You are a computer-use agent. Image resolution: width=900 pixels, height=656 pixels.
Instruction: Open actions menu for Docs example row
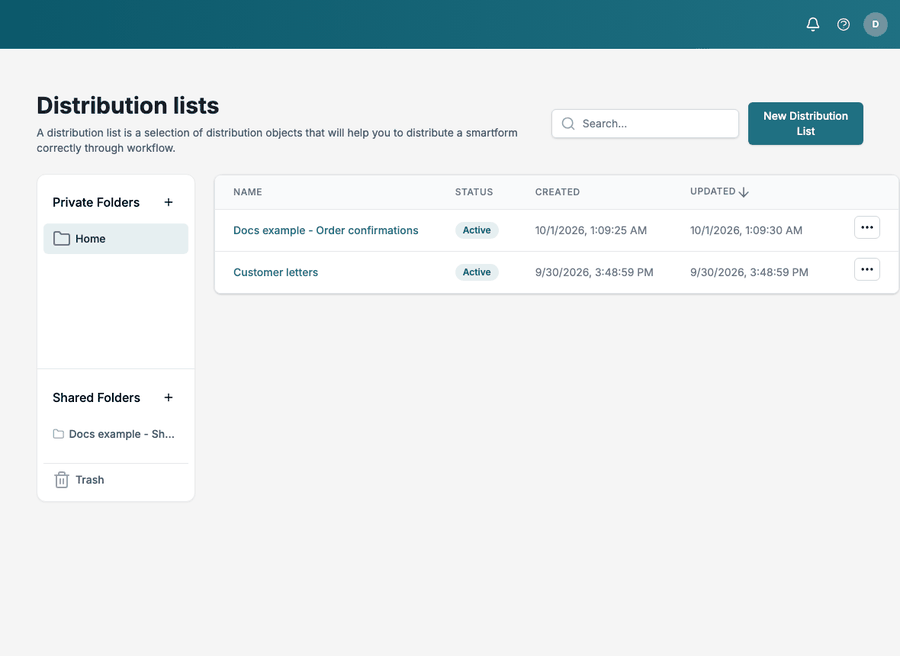click(x=867, y=227)
